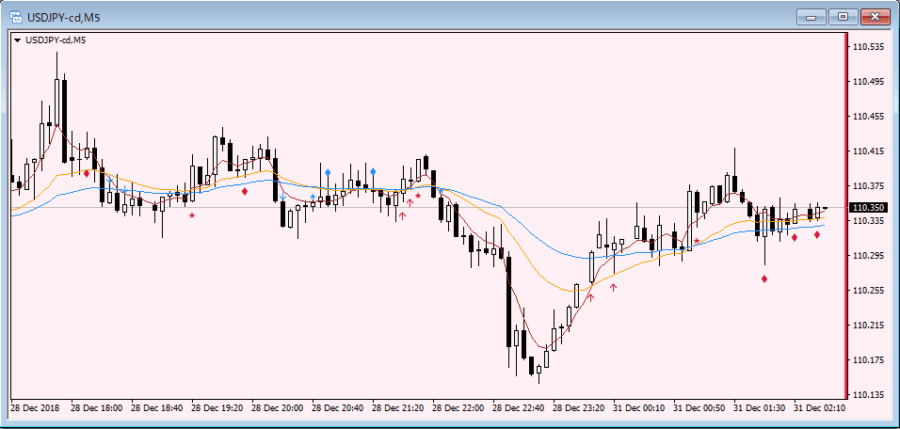The height and width of the screenshot is (429, 900).
Task: Click the 31 Dec 02:10 time label
Action: click(x=820, y=408)
